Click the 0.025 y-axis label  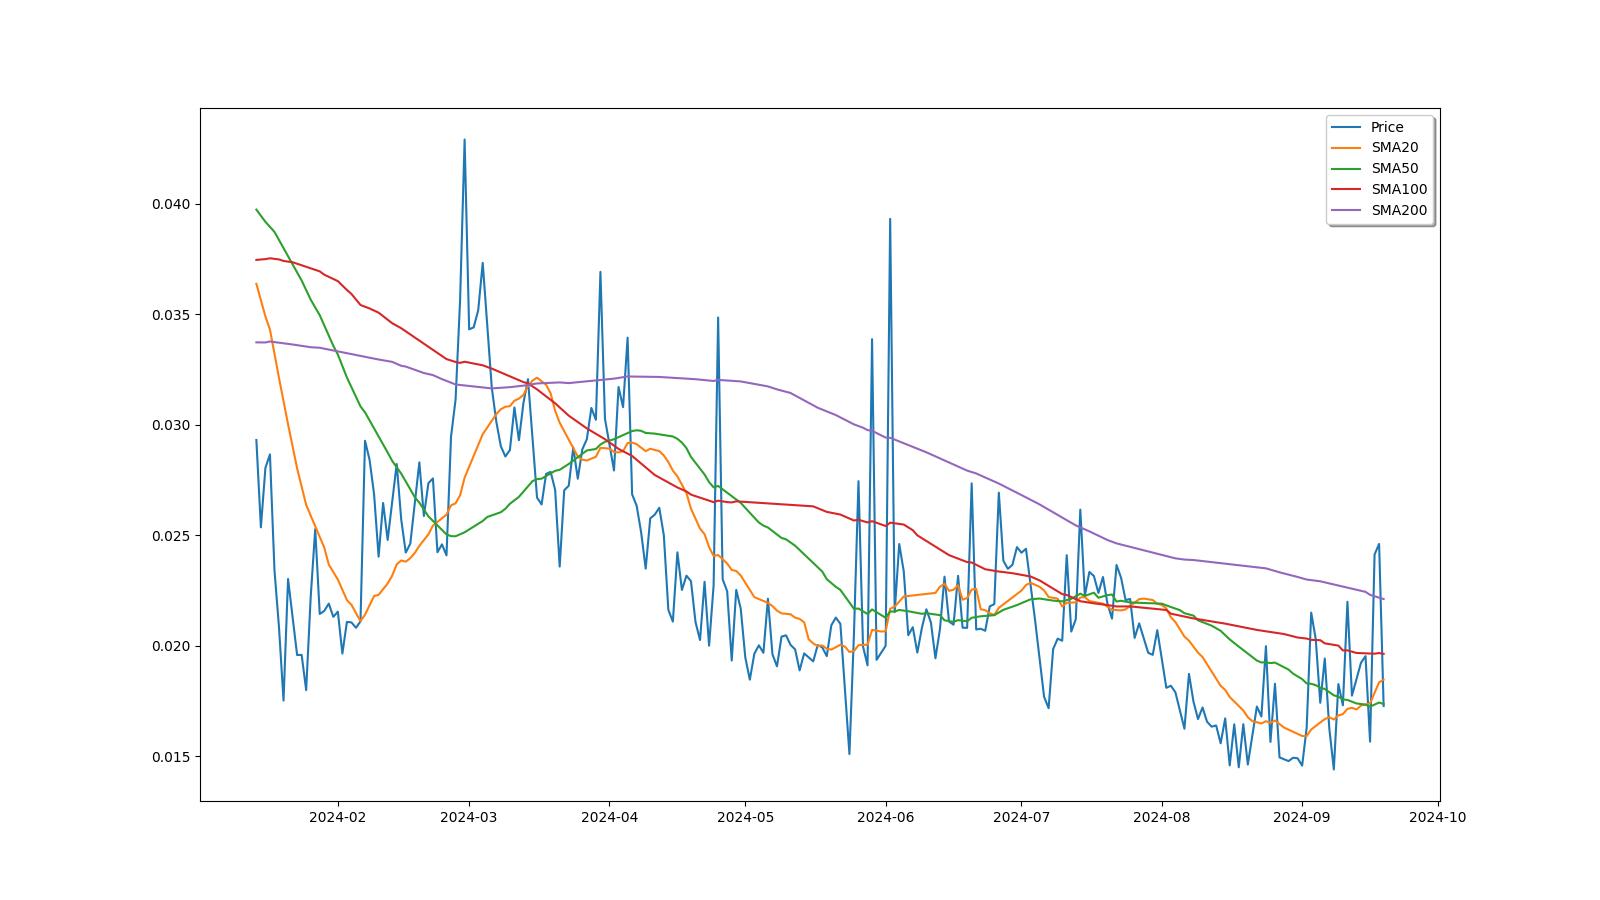[x=171, y=536]
